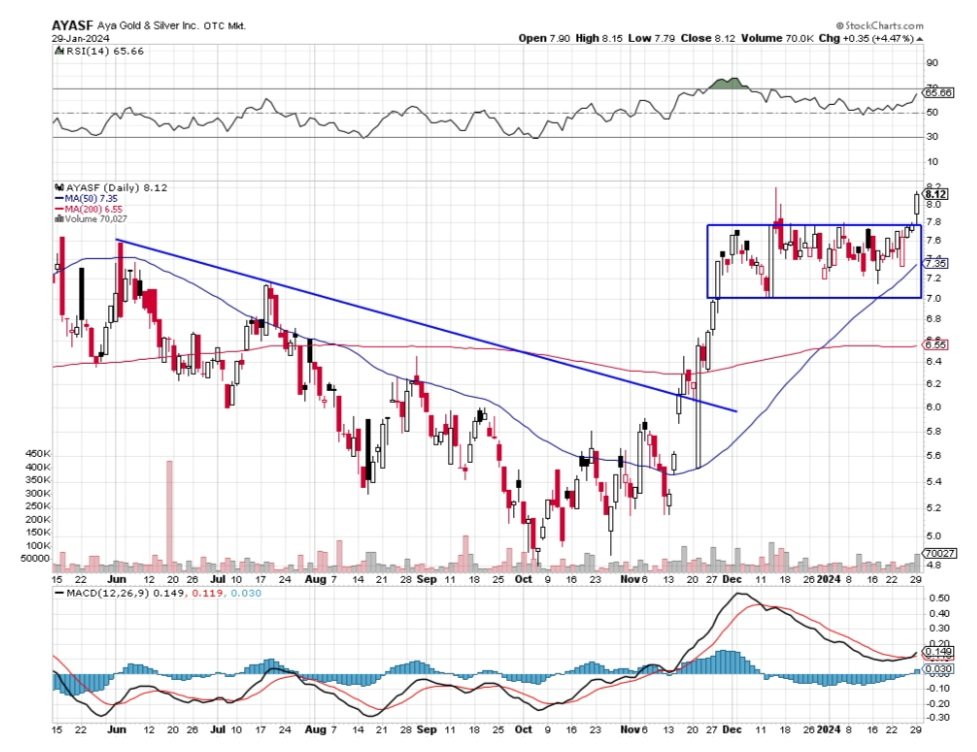The image size is (977, 752).
Task: Click the RSI(14) 65.66 legend label
Action: click(104, 51)
